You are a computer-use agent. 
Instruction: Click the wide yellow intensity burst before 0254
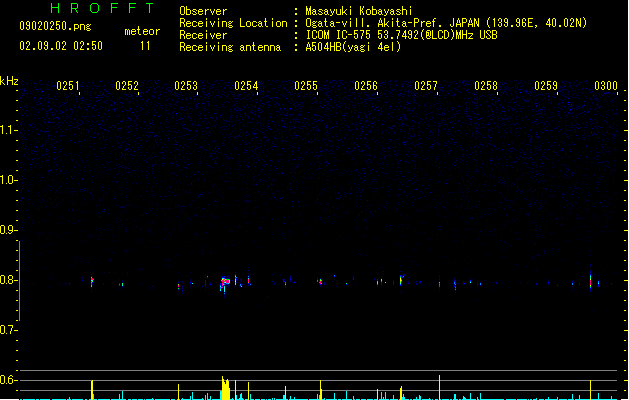coord(225,388)
